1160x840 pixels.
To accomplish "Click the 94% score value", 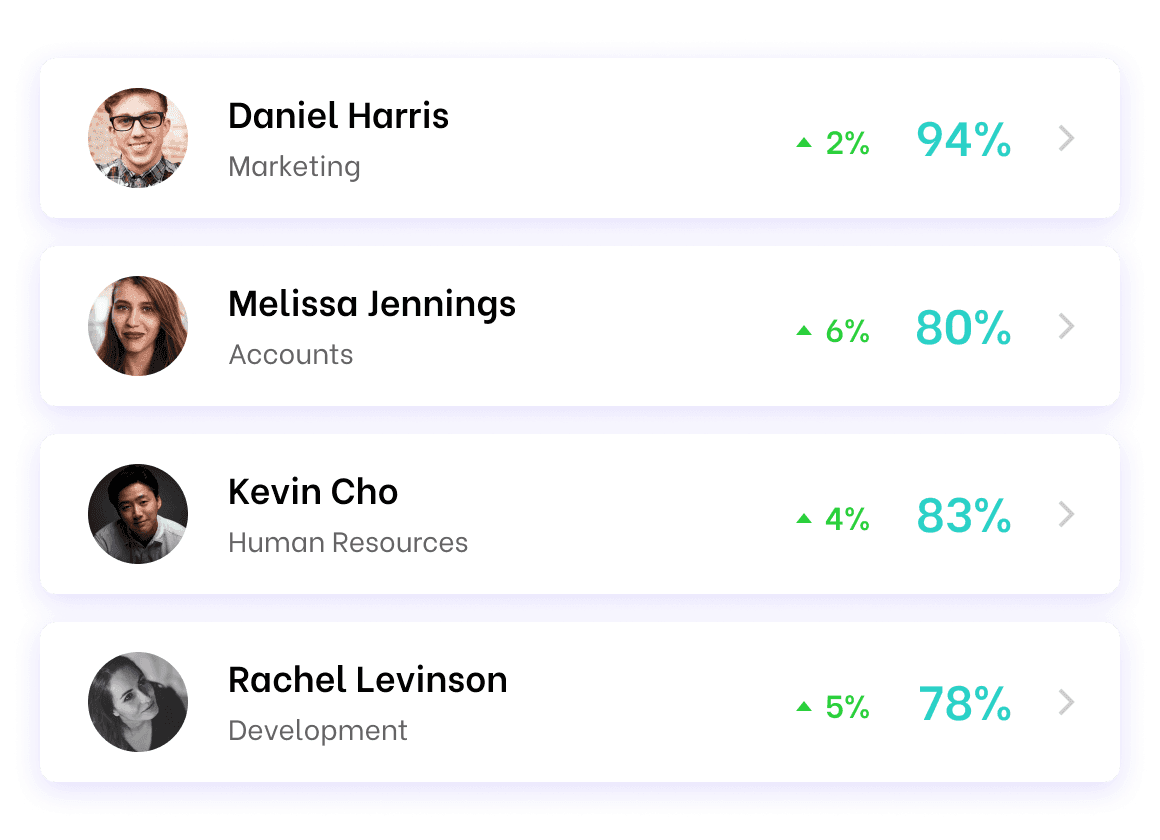I will pyautogui.click(x=964, y=140).
